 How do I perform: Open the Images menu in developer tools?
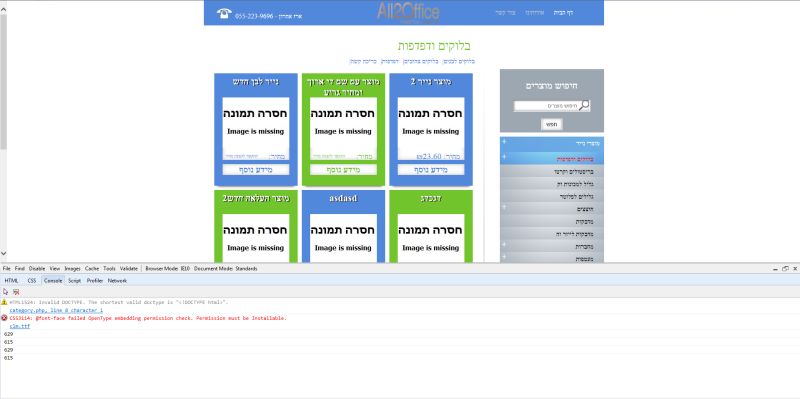tap(72, 268)
